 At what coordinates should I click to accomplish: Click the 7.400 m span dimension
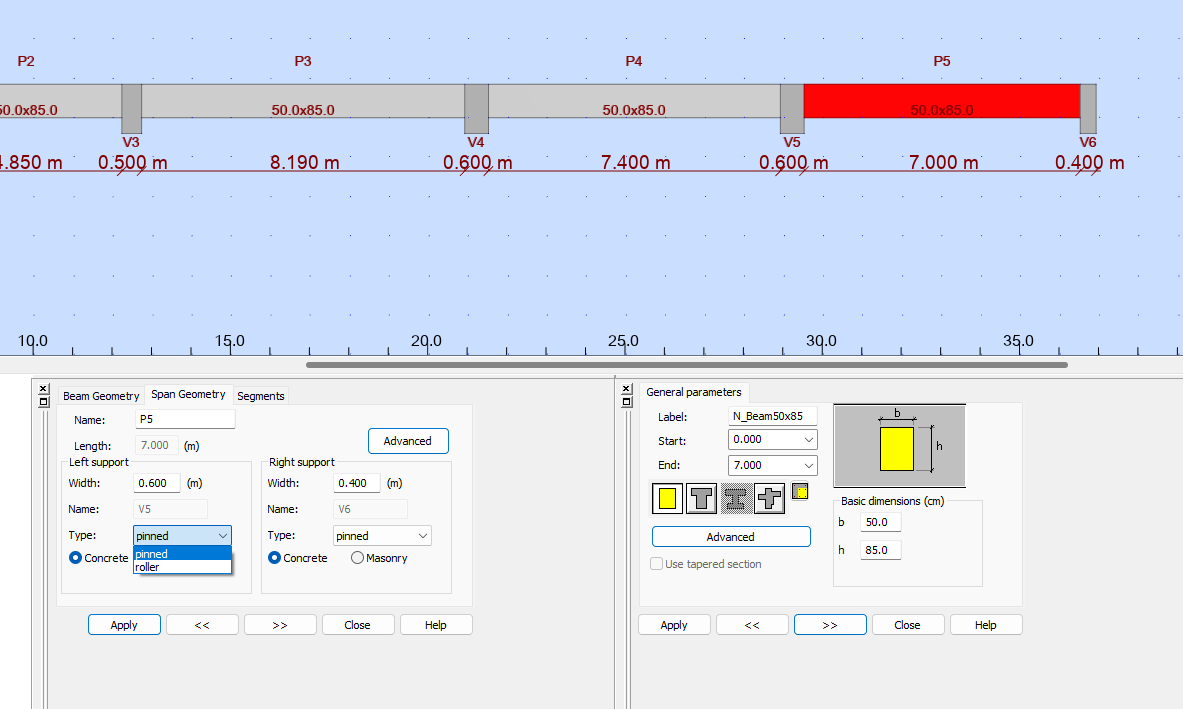click(636, 163)
